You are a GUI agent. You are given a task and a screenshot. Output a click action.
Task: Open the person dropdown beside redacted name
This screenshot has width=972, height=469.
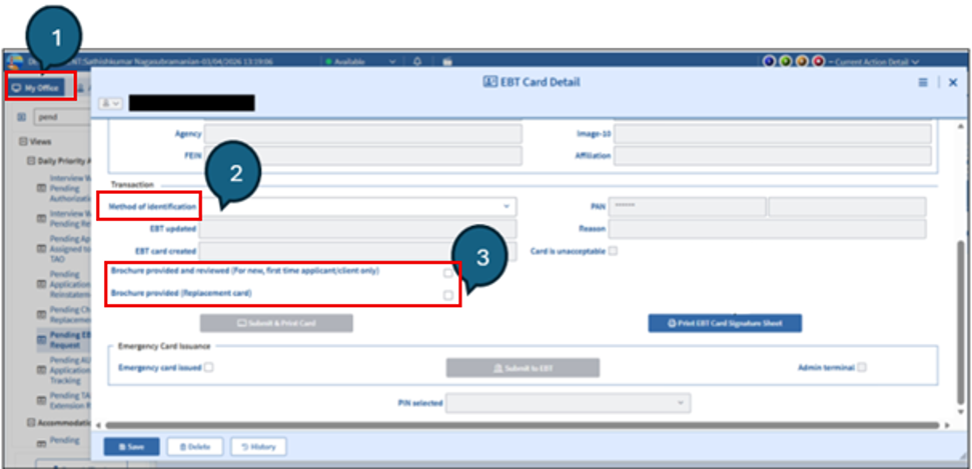point(110,103)
